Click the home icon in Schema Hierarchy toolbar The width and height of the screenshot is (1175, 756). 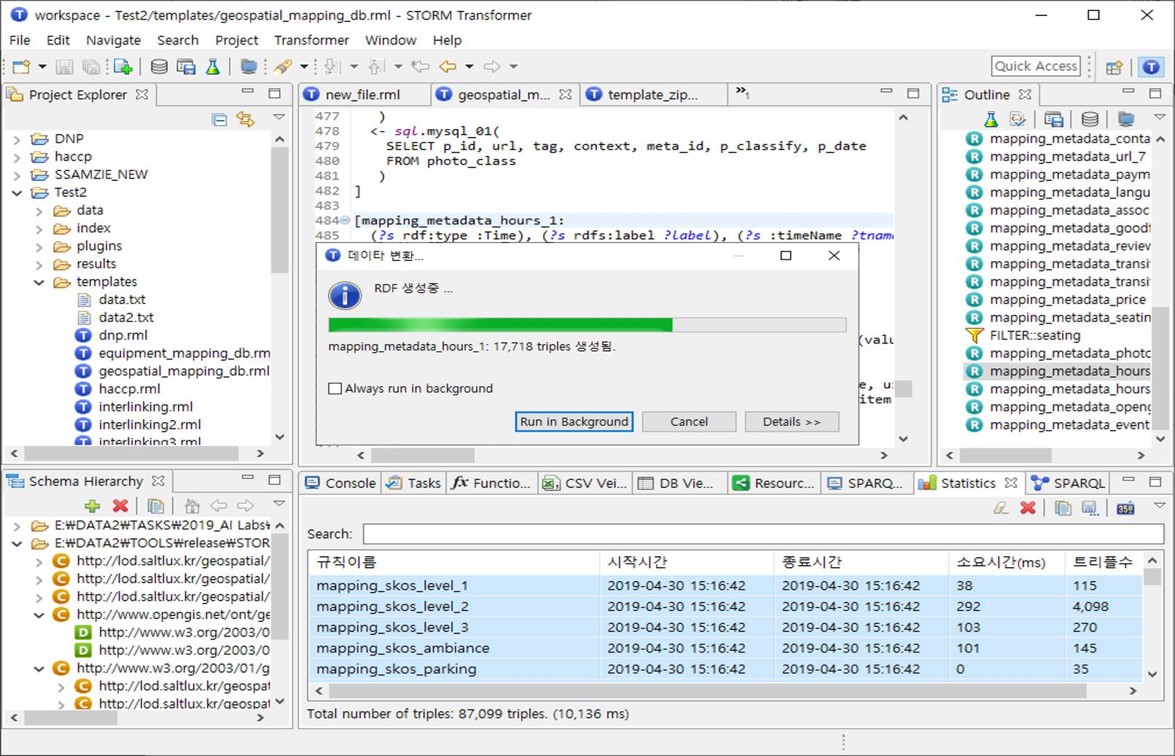tap(192, 506)
